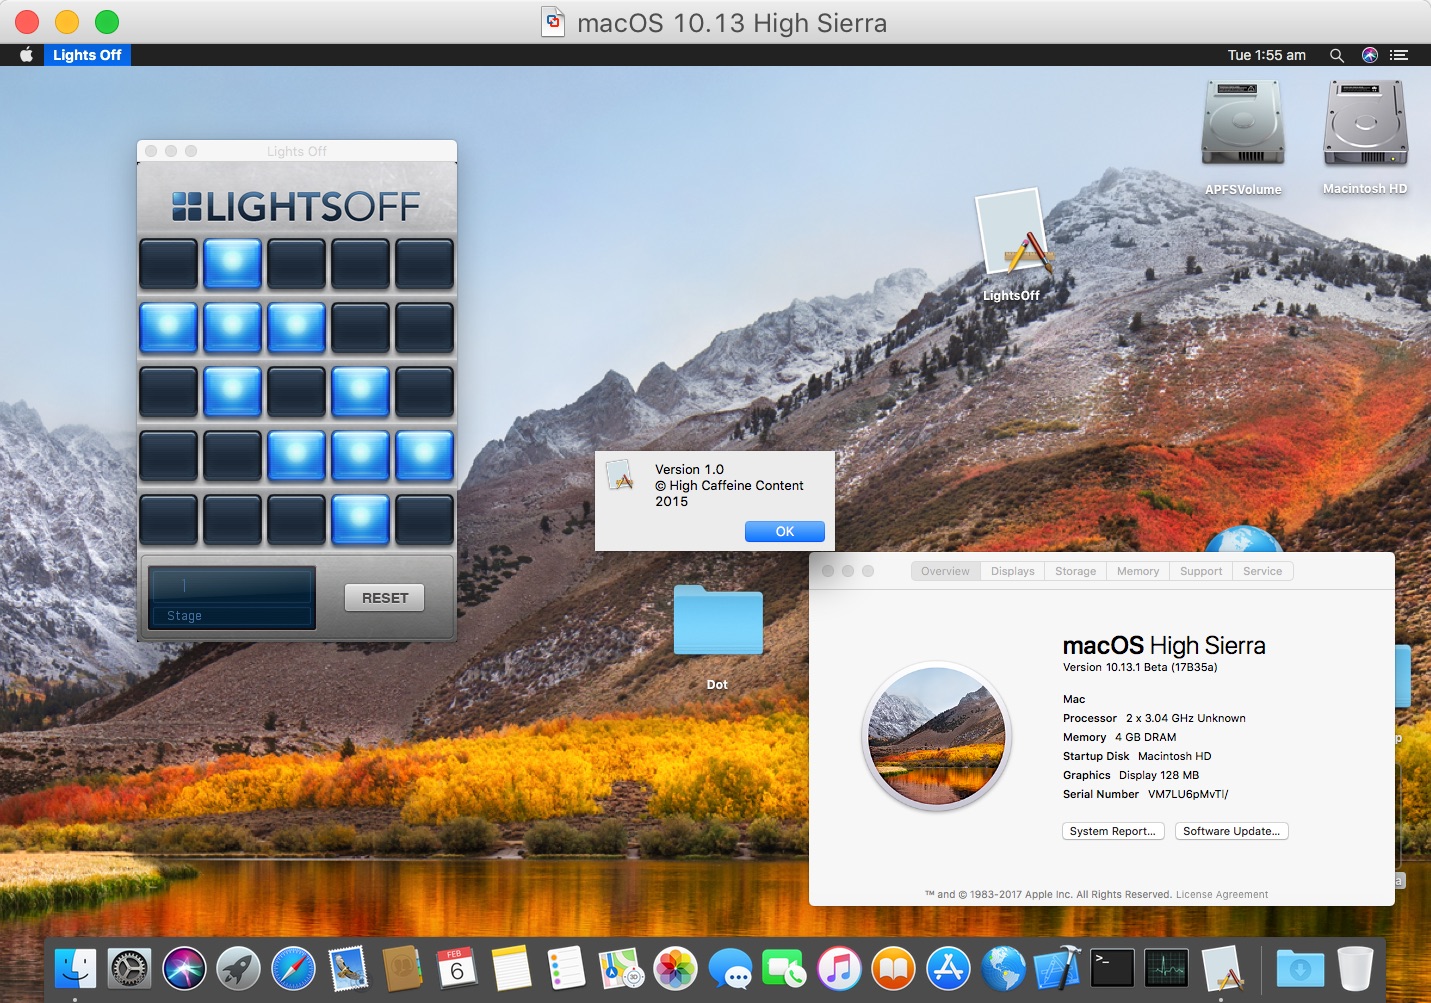This screenshot has height=1003, width=1431.
Task: Click OK in the version dialog
Action: [785, 531]
